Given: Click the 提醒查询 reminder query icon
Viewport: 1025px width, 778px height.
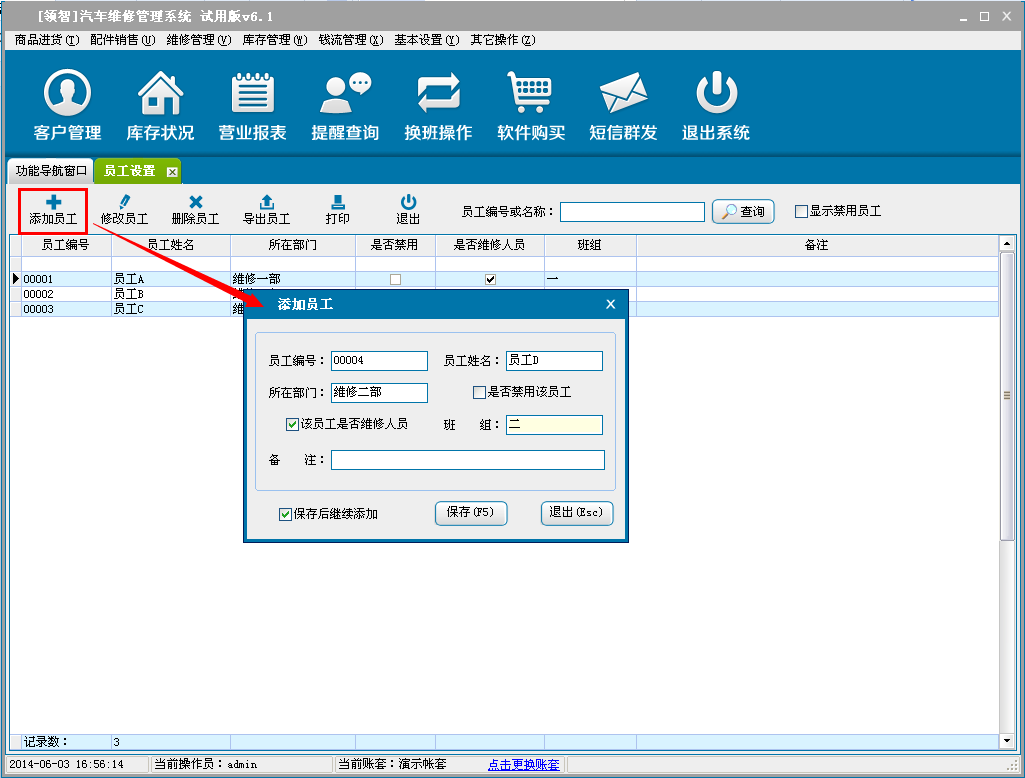Looking at the screenshot, I should point(345,106).
